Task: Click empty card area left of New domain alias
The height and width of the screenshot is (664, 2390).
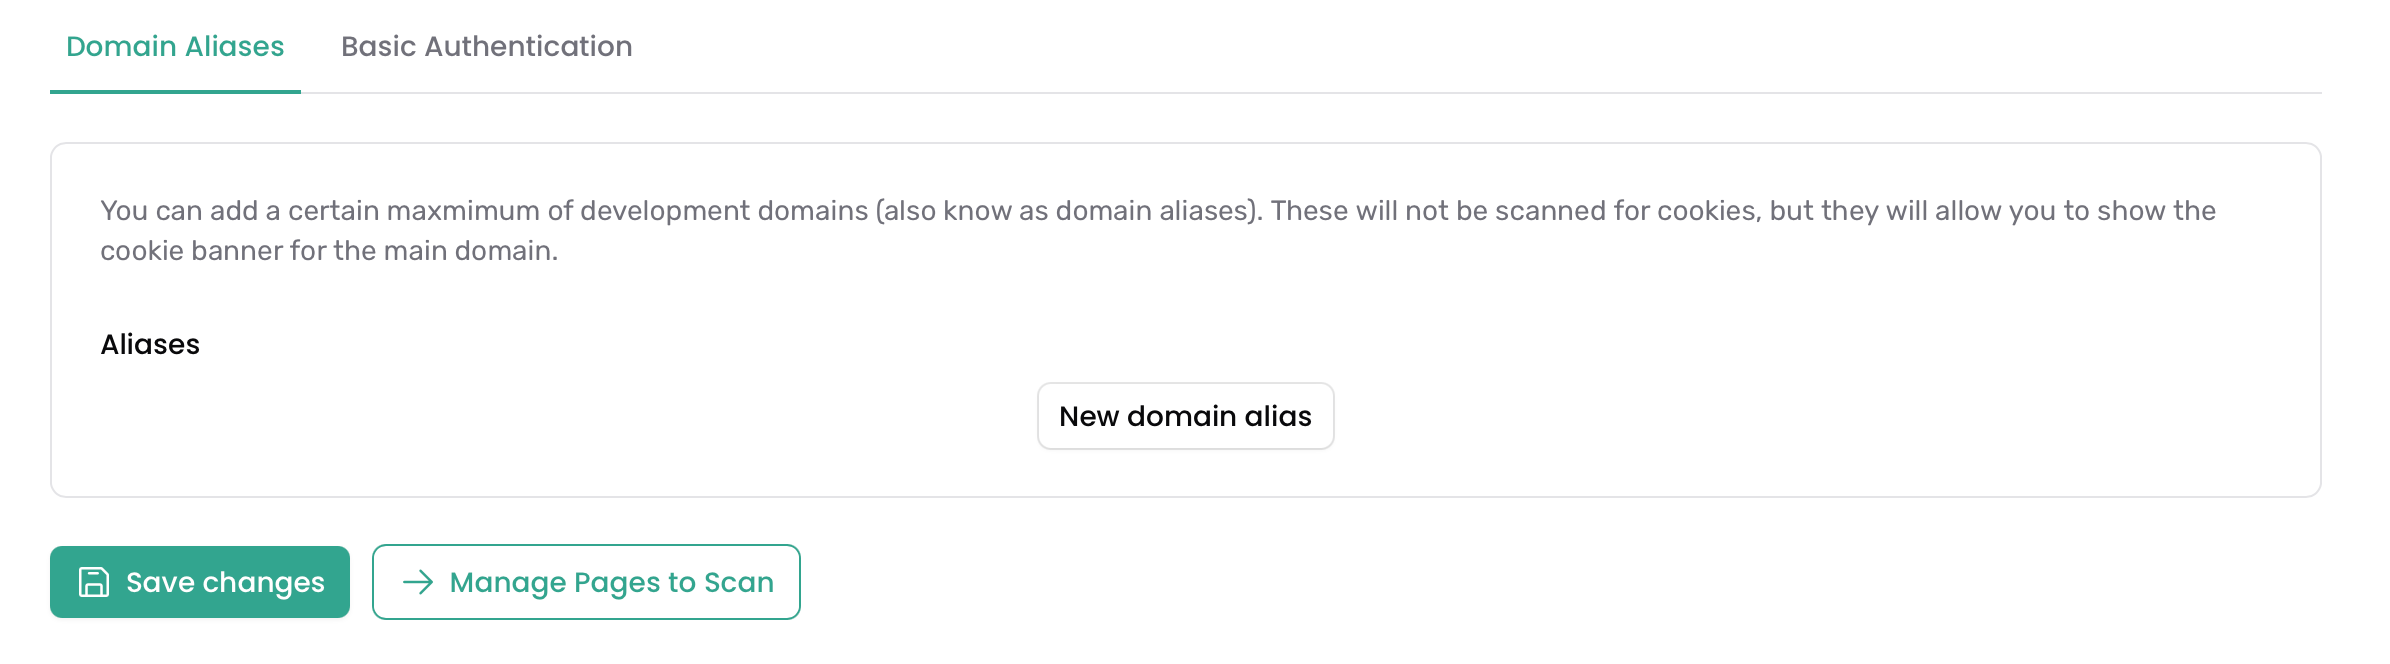Action: [560, 416]
